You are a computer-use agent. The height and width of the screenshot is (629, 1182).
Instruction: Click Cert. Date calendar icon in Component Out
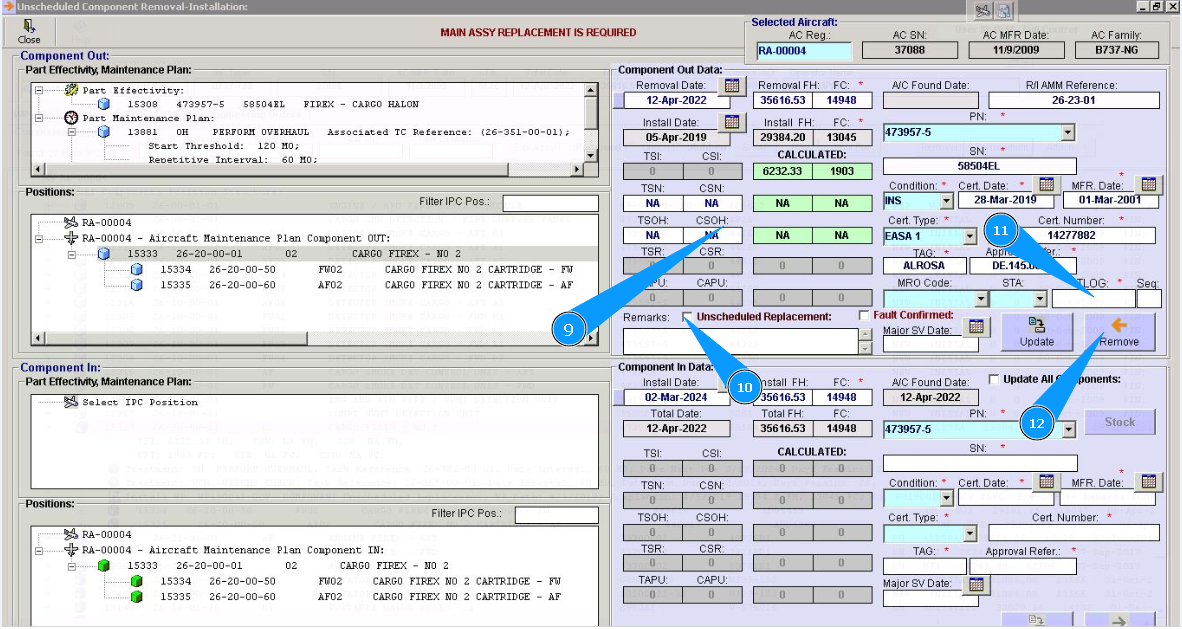[x=1046, y=184]
